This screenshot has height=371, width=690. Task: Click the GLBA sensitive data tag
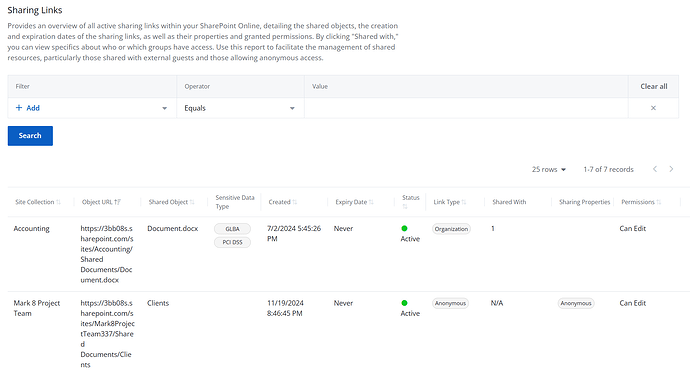tap(232, 229)
